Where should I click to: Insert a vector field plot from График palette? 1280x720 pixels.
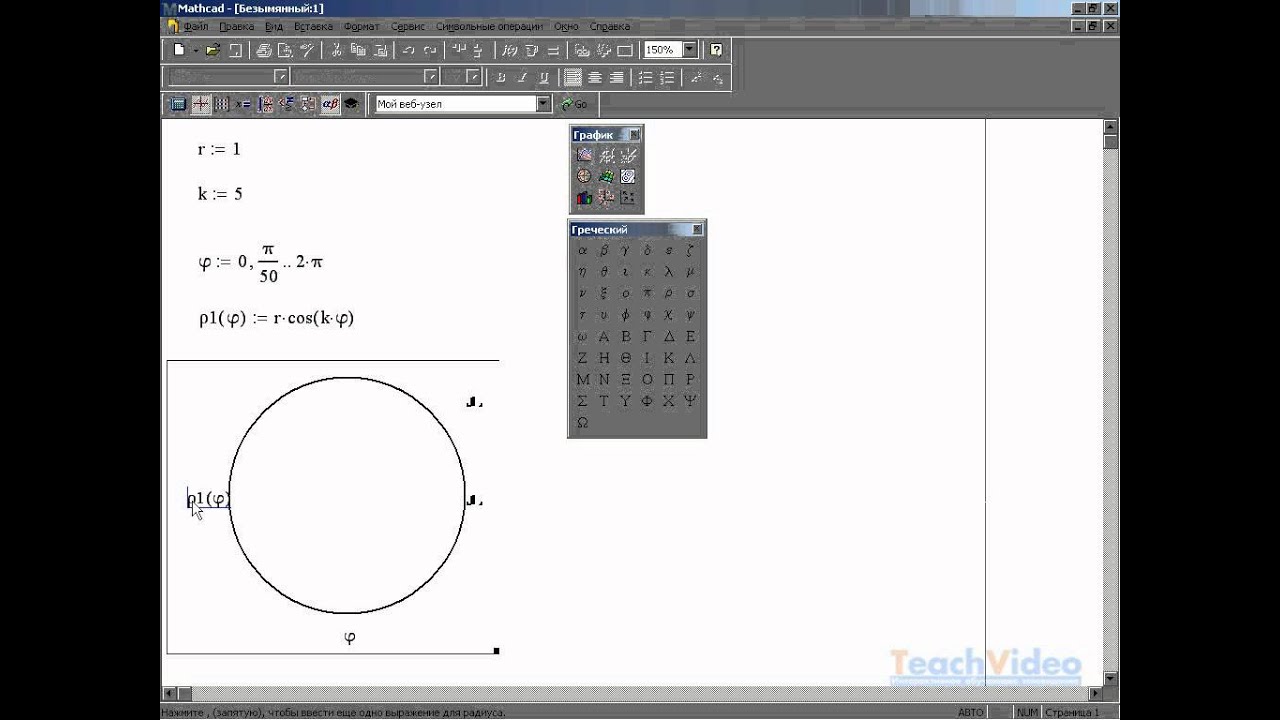click(628, 197)
